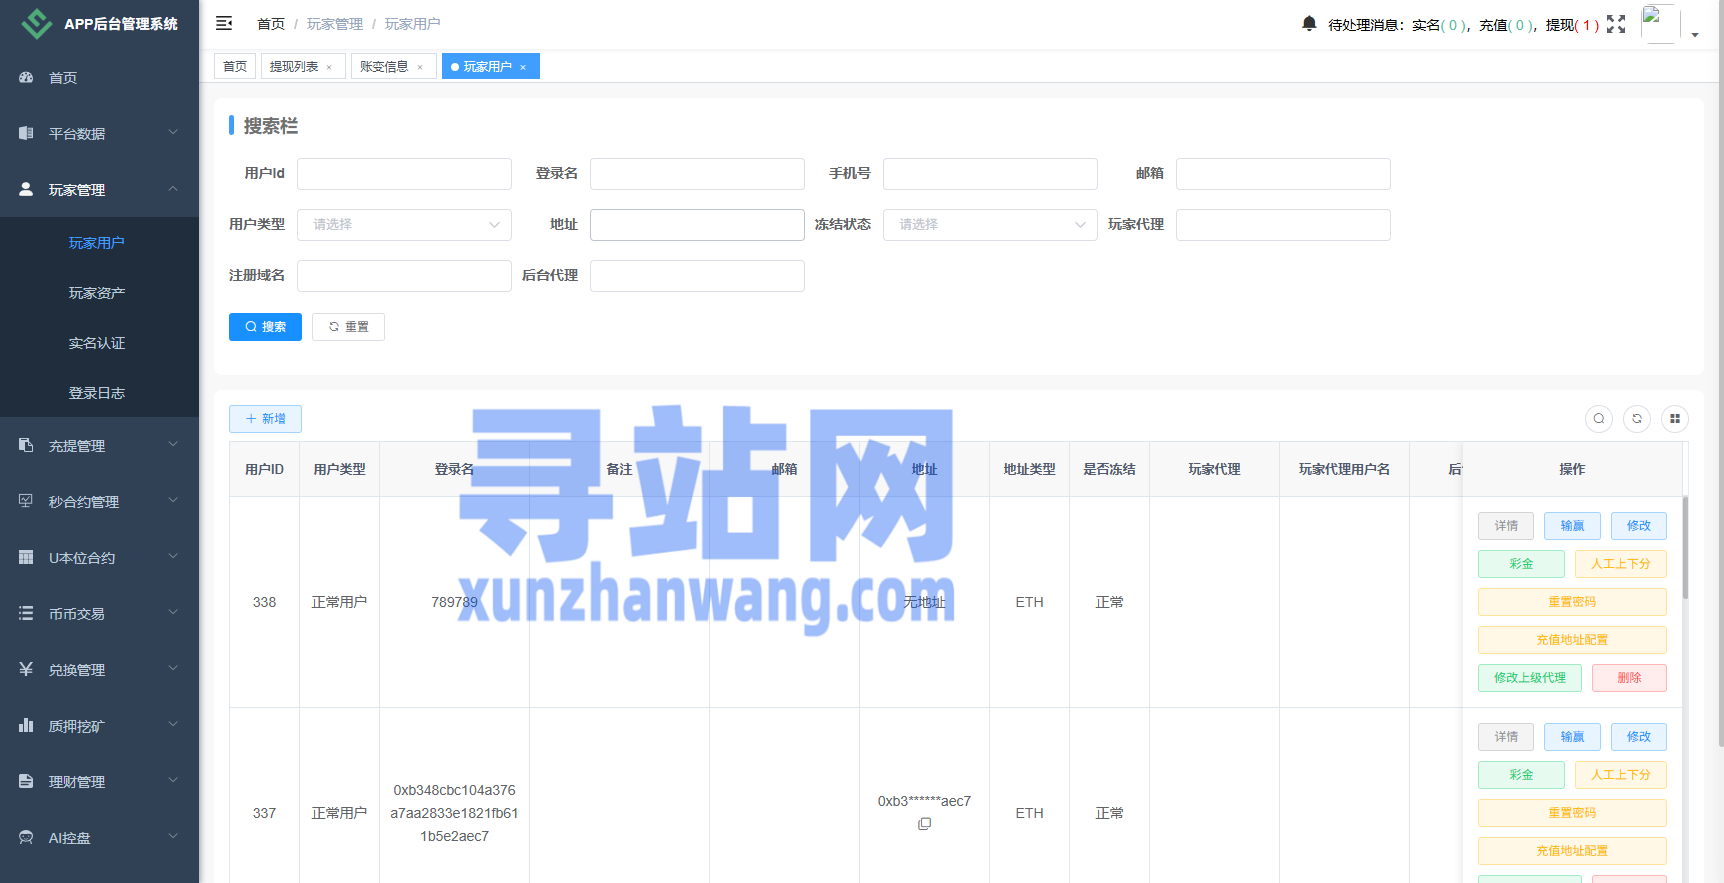This screenshot has width=1724, height=883.
Task: Open the column display grid icon
Action: tap(1675, 419)
